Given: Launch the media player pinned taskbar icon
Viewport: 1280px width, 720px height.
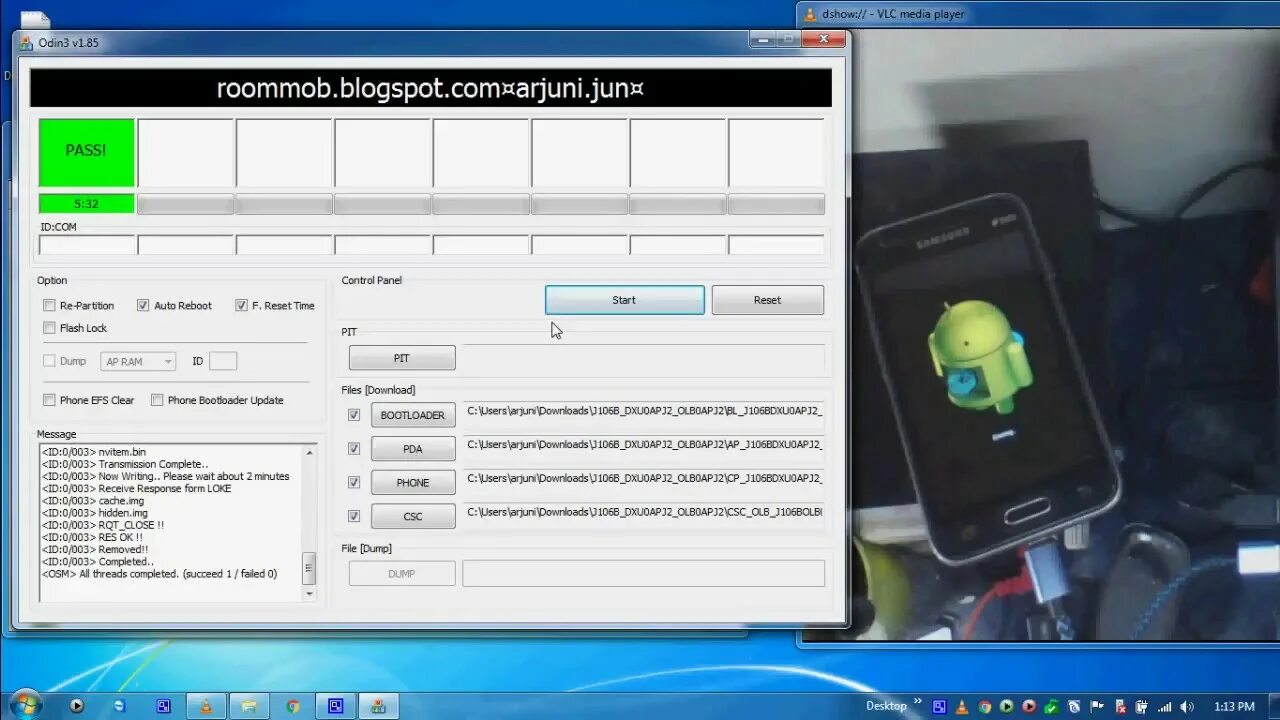Looking at the screenshot, I should tap(76, 705).
